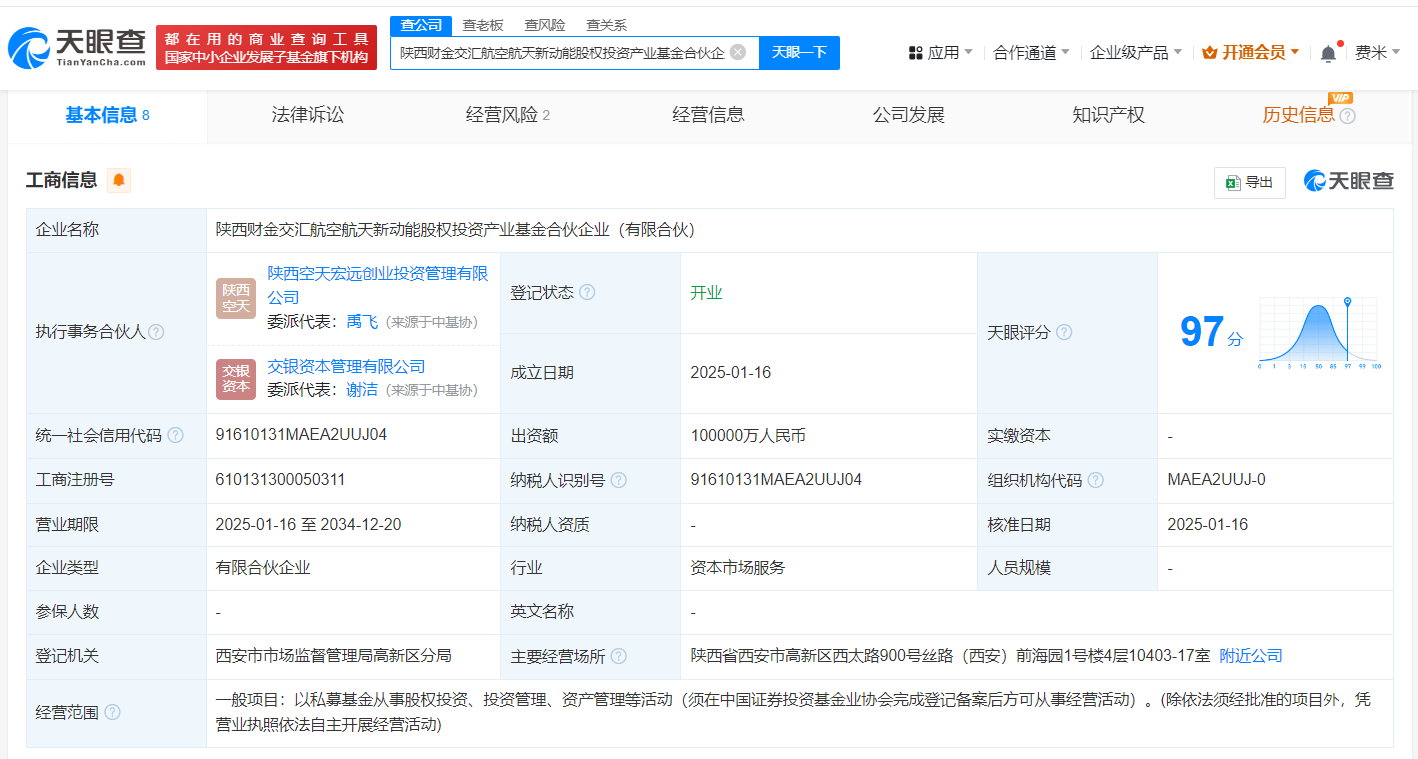Switch to the 法律诉讼 tab

tap(307, 115)
